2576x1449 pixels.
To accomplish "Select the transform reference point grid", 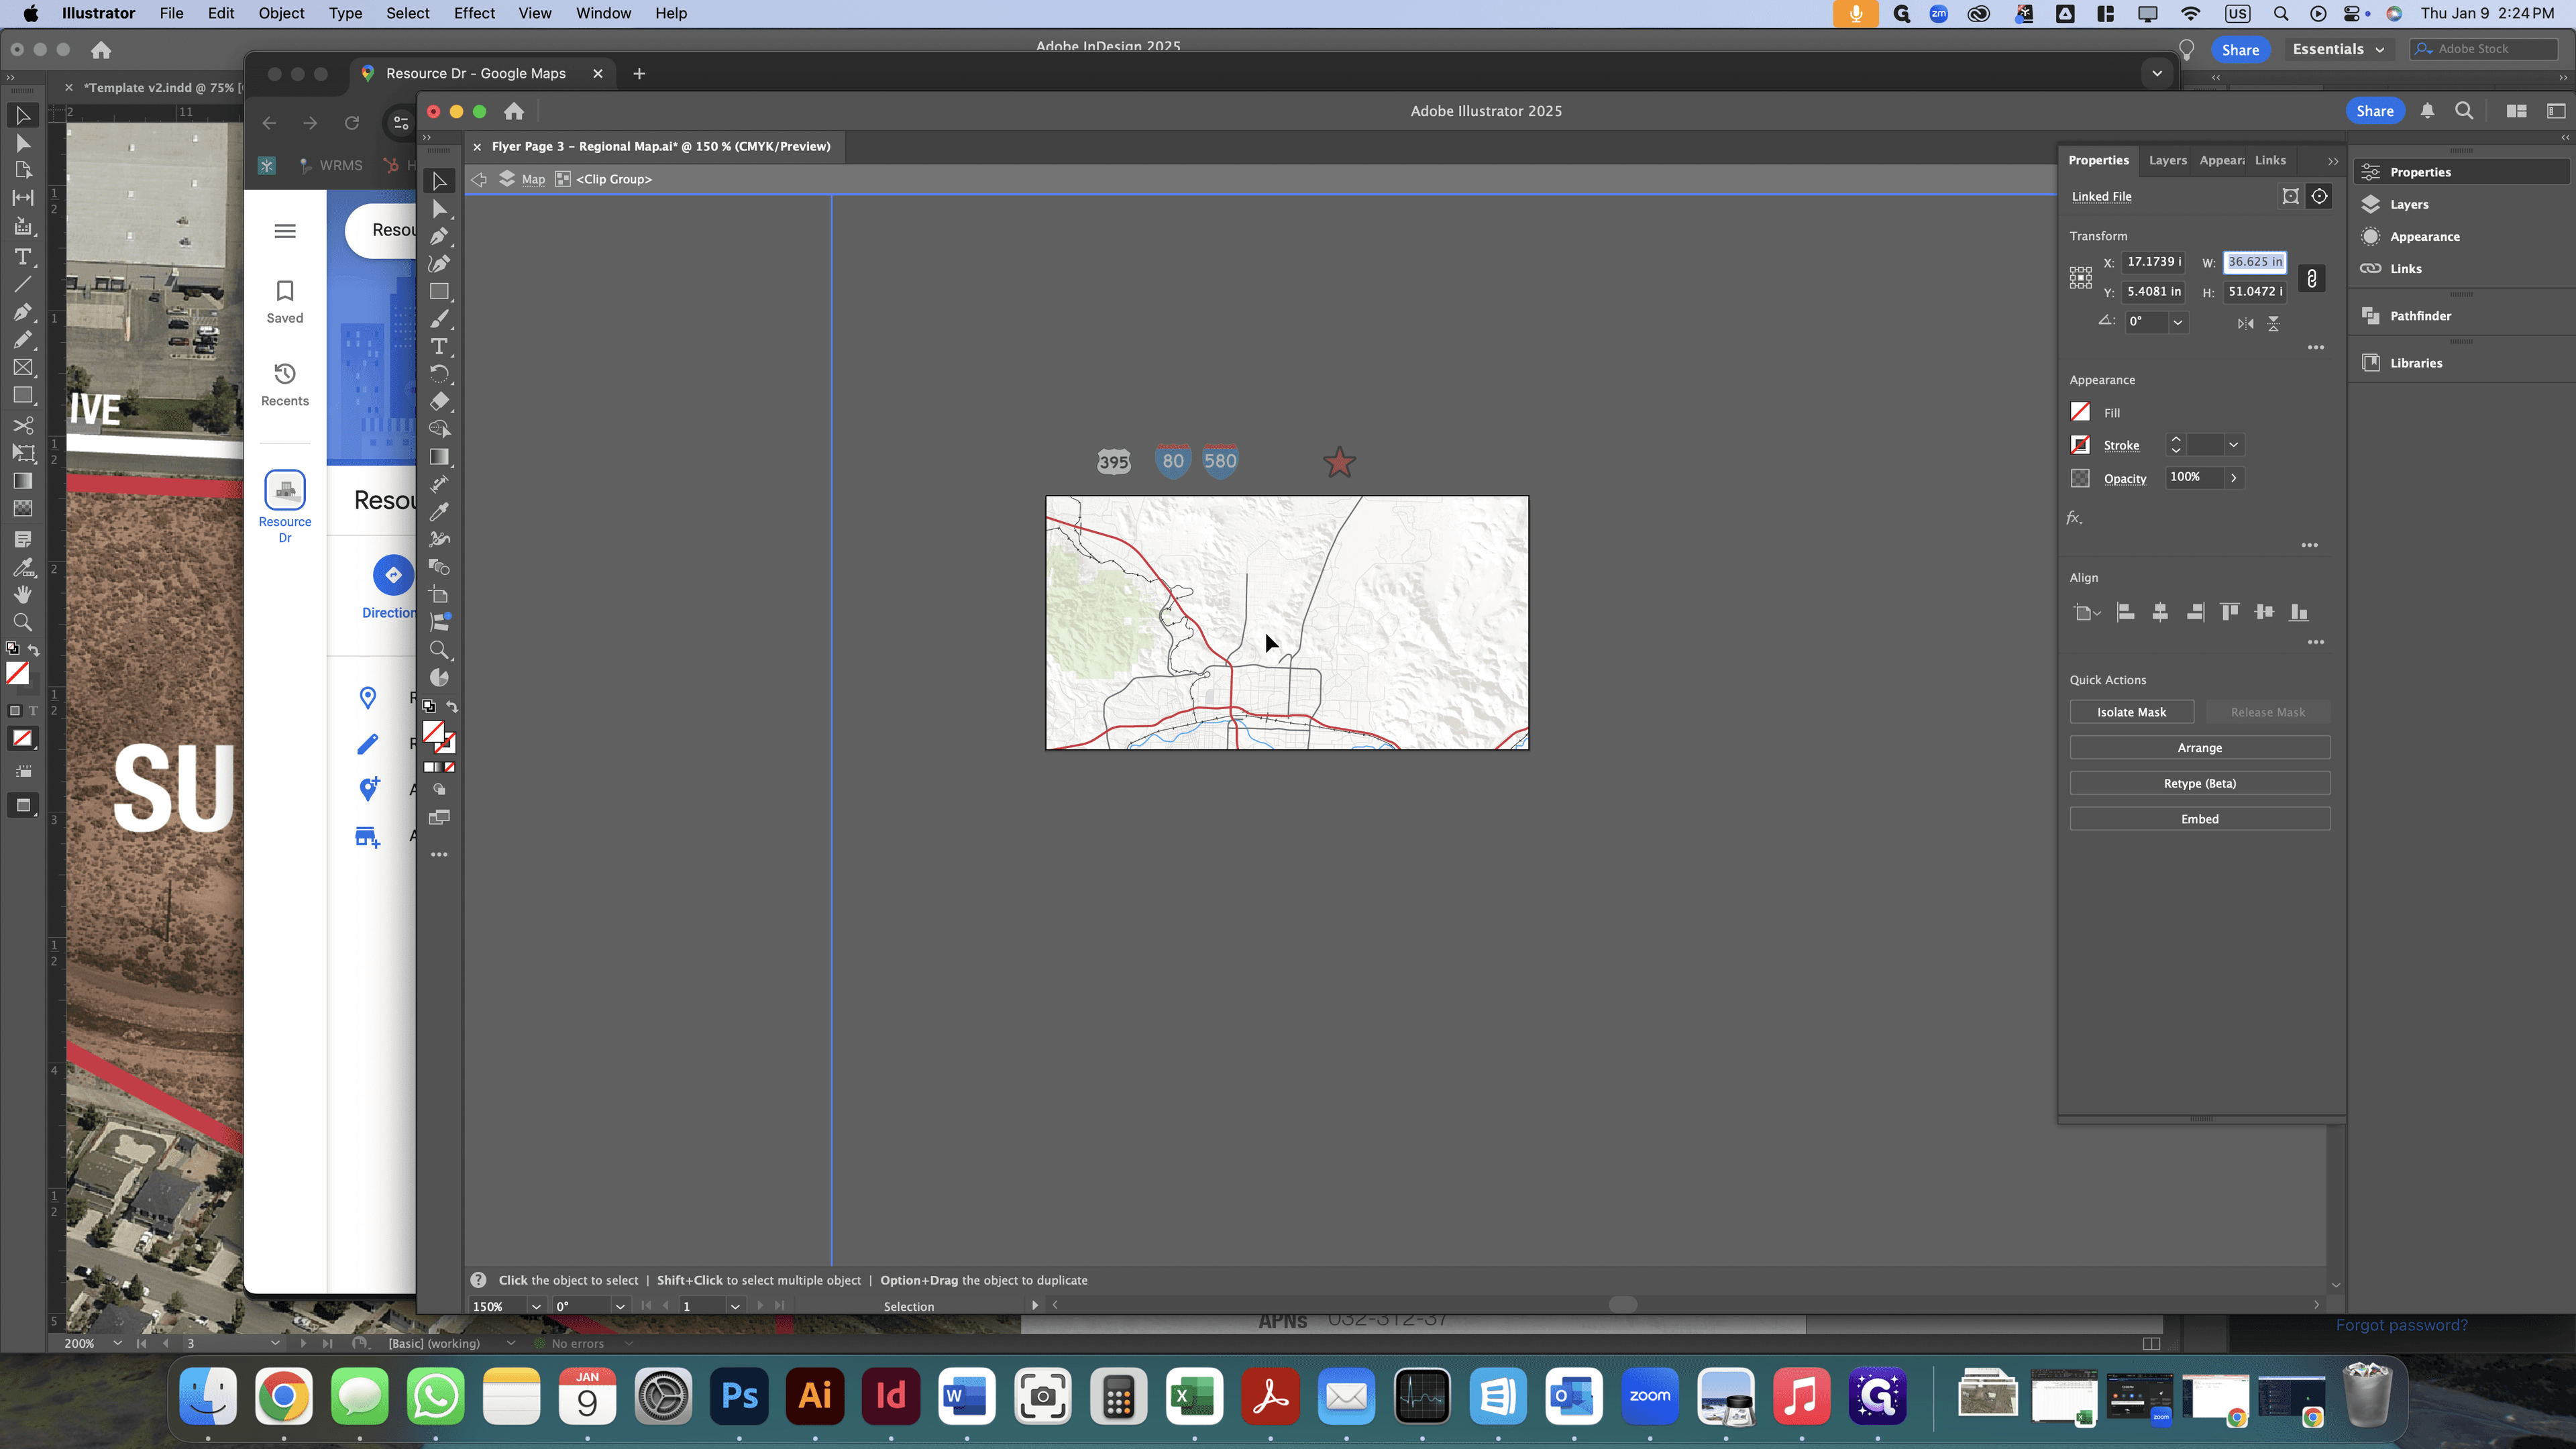I will click(x=2081, y=278).
